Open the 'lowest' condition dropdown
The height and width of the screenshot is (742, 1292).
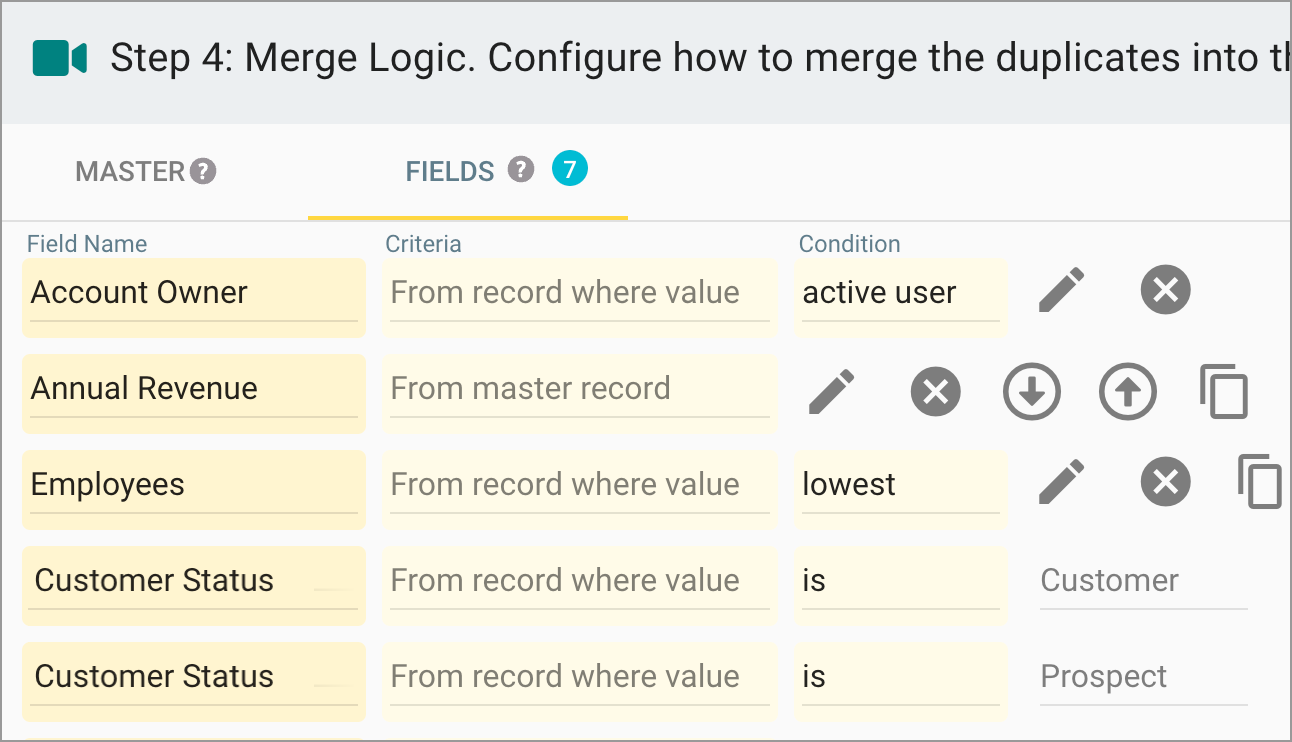pos(900,489)
